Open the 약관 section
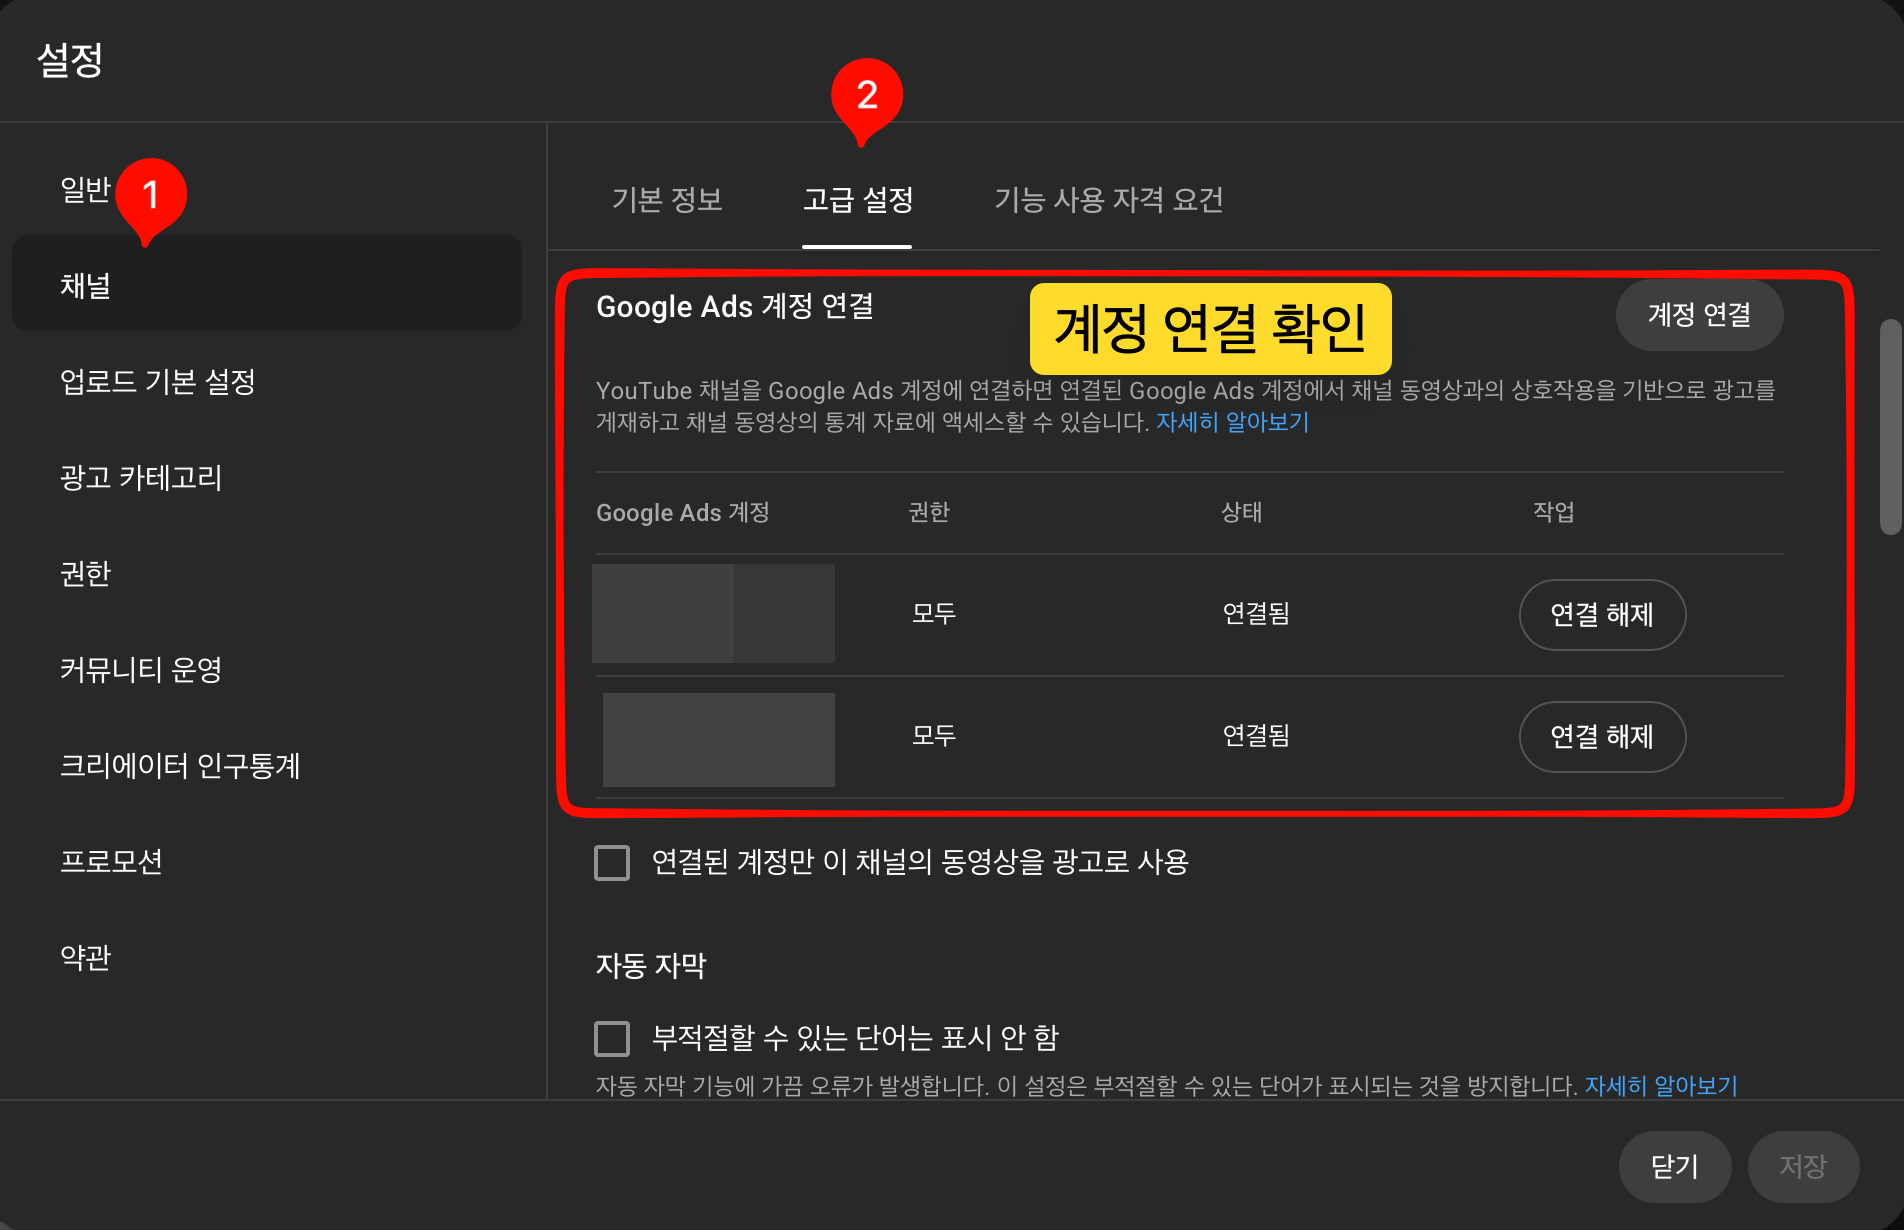This screenshot has width=1904, height=1230. [266, 957]
